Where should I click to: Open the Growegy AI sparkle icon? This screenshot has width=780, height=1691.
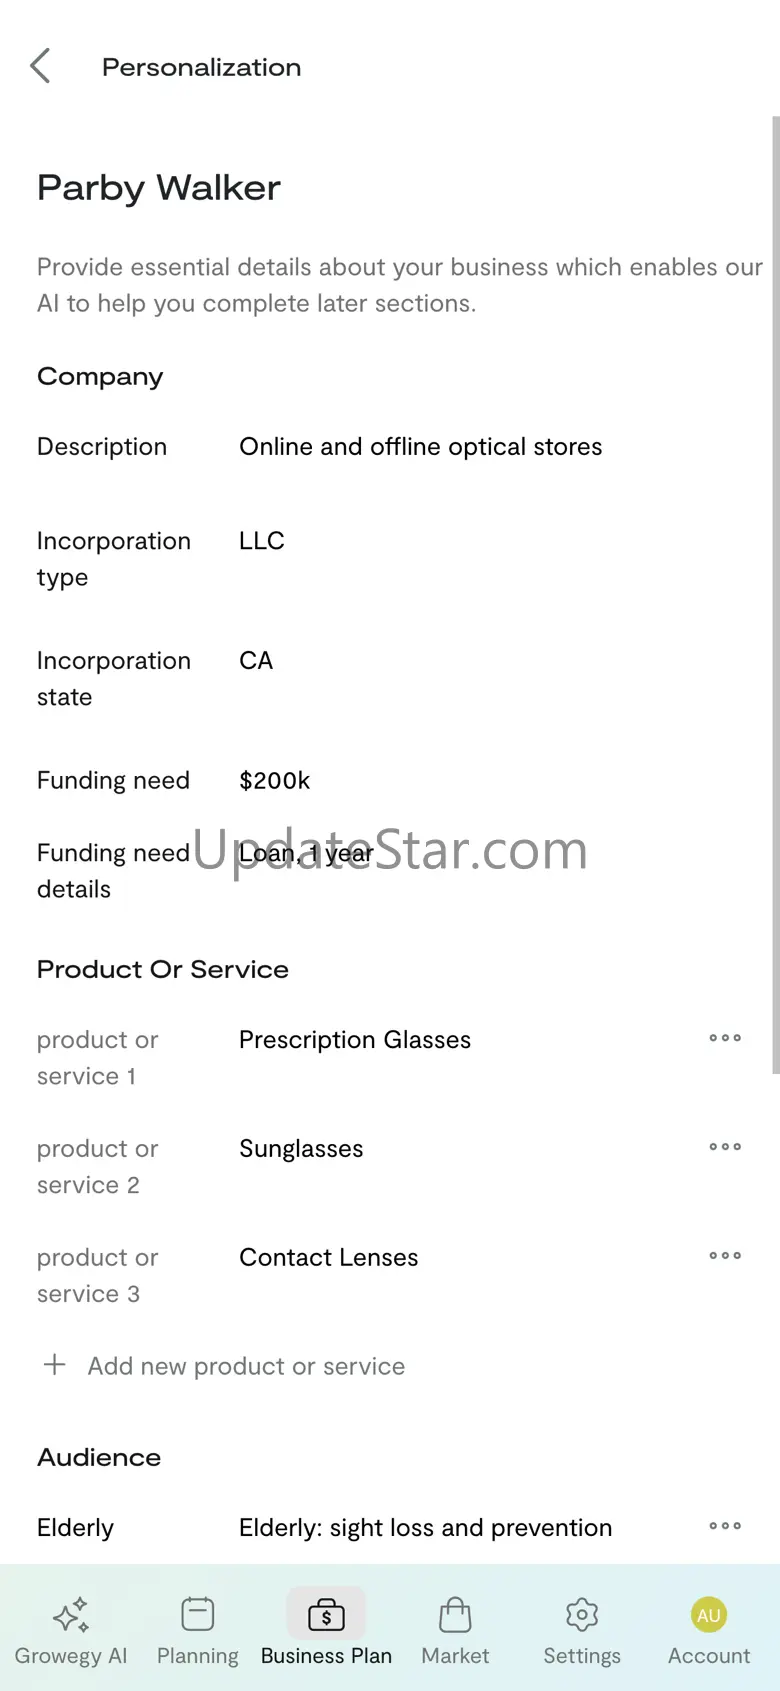click(71, 1614)
